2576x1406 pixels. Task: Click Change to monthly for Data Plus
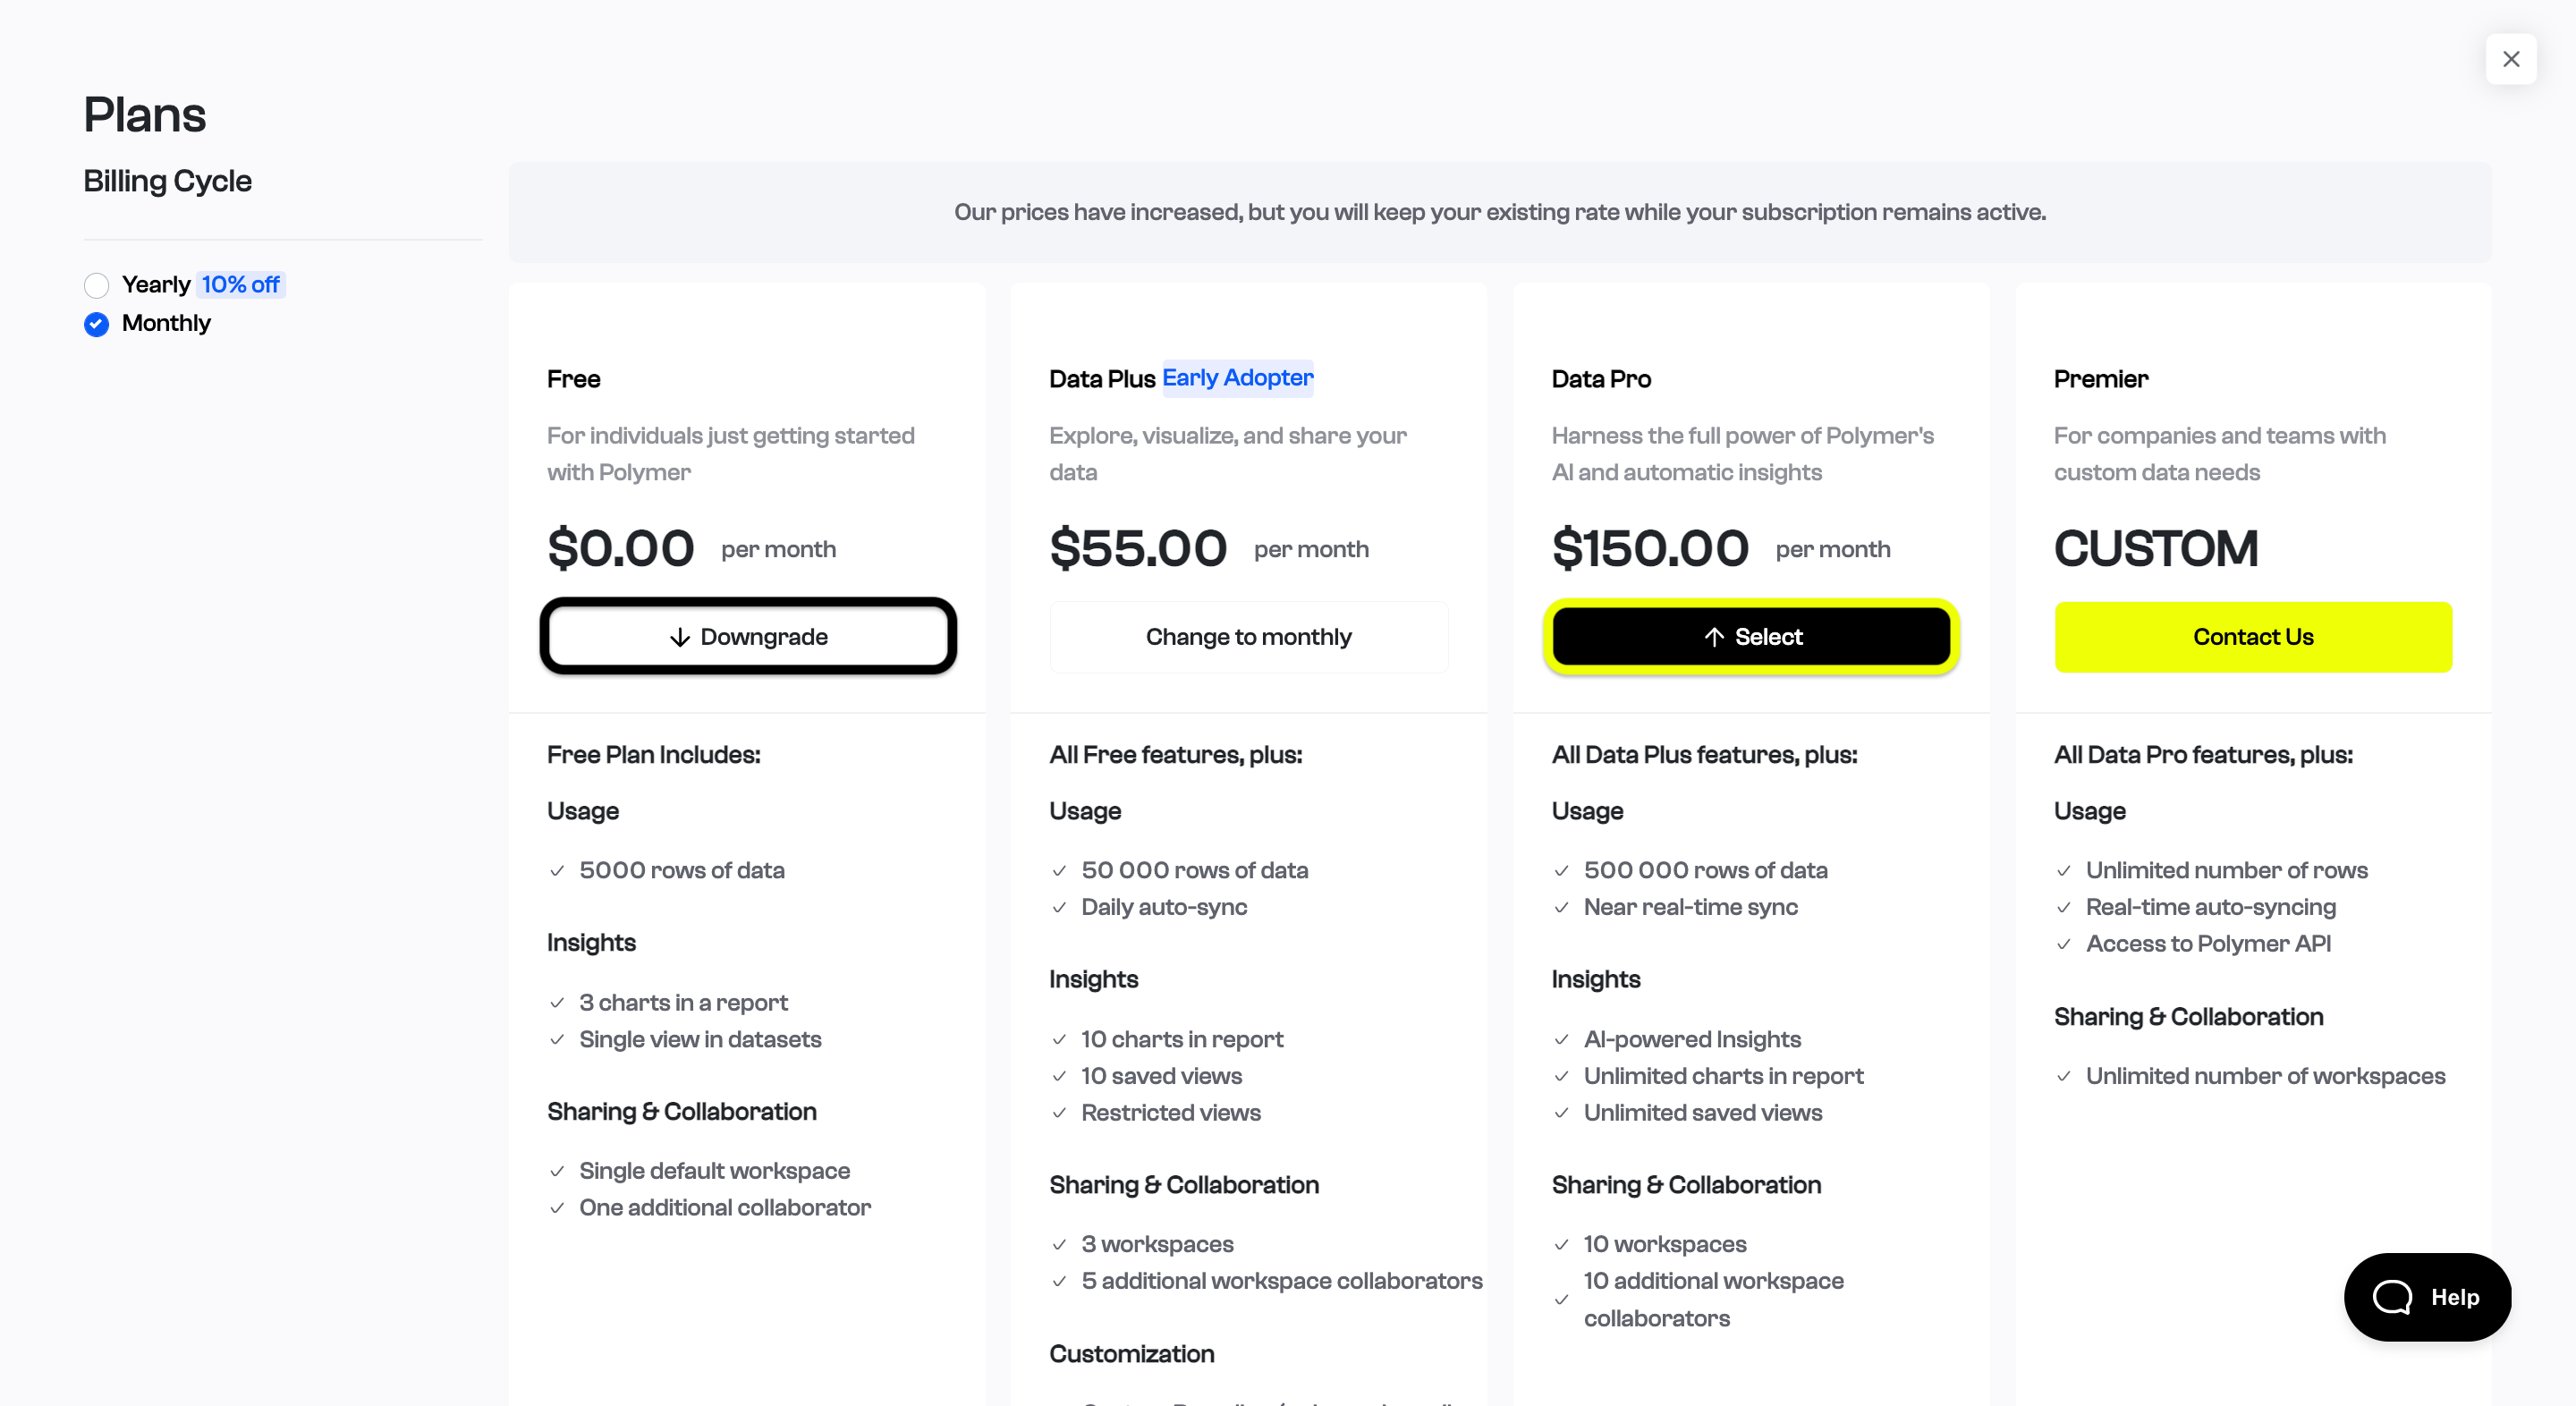pyautogui.click(x=1248, y=636)
